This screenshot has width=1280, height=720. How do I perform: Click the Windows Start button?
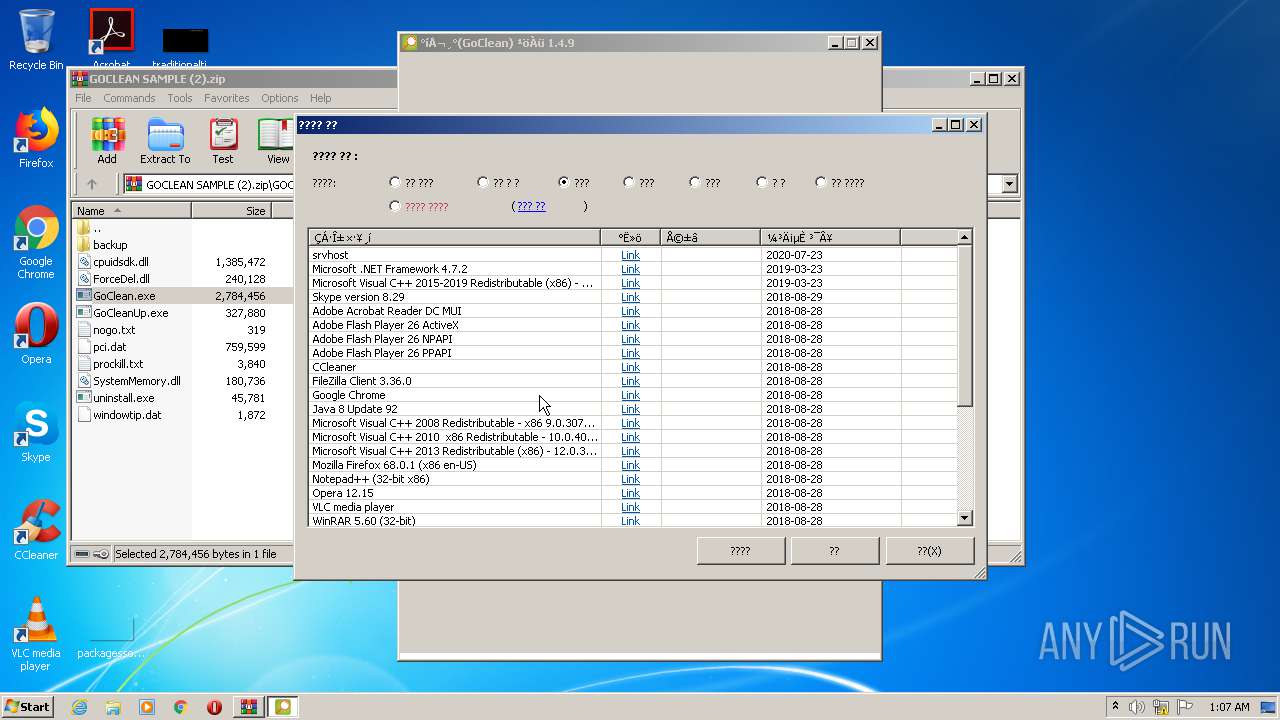[x=28, y=707]
